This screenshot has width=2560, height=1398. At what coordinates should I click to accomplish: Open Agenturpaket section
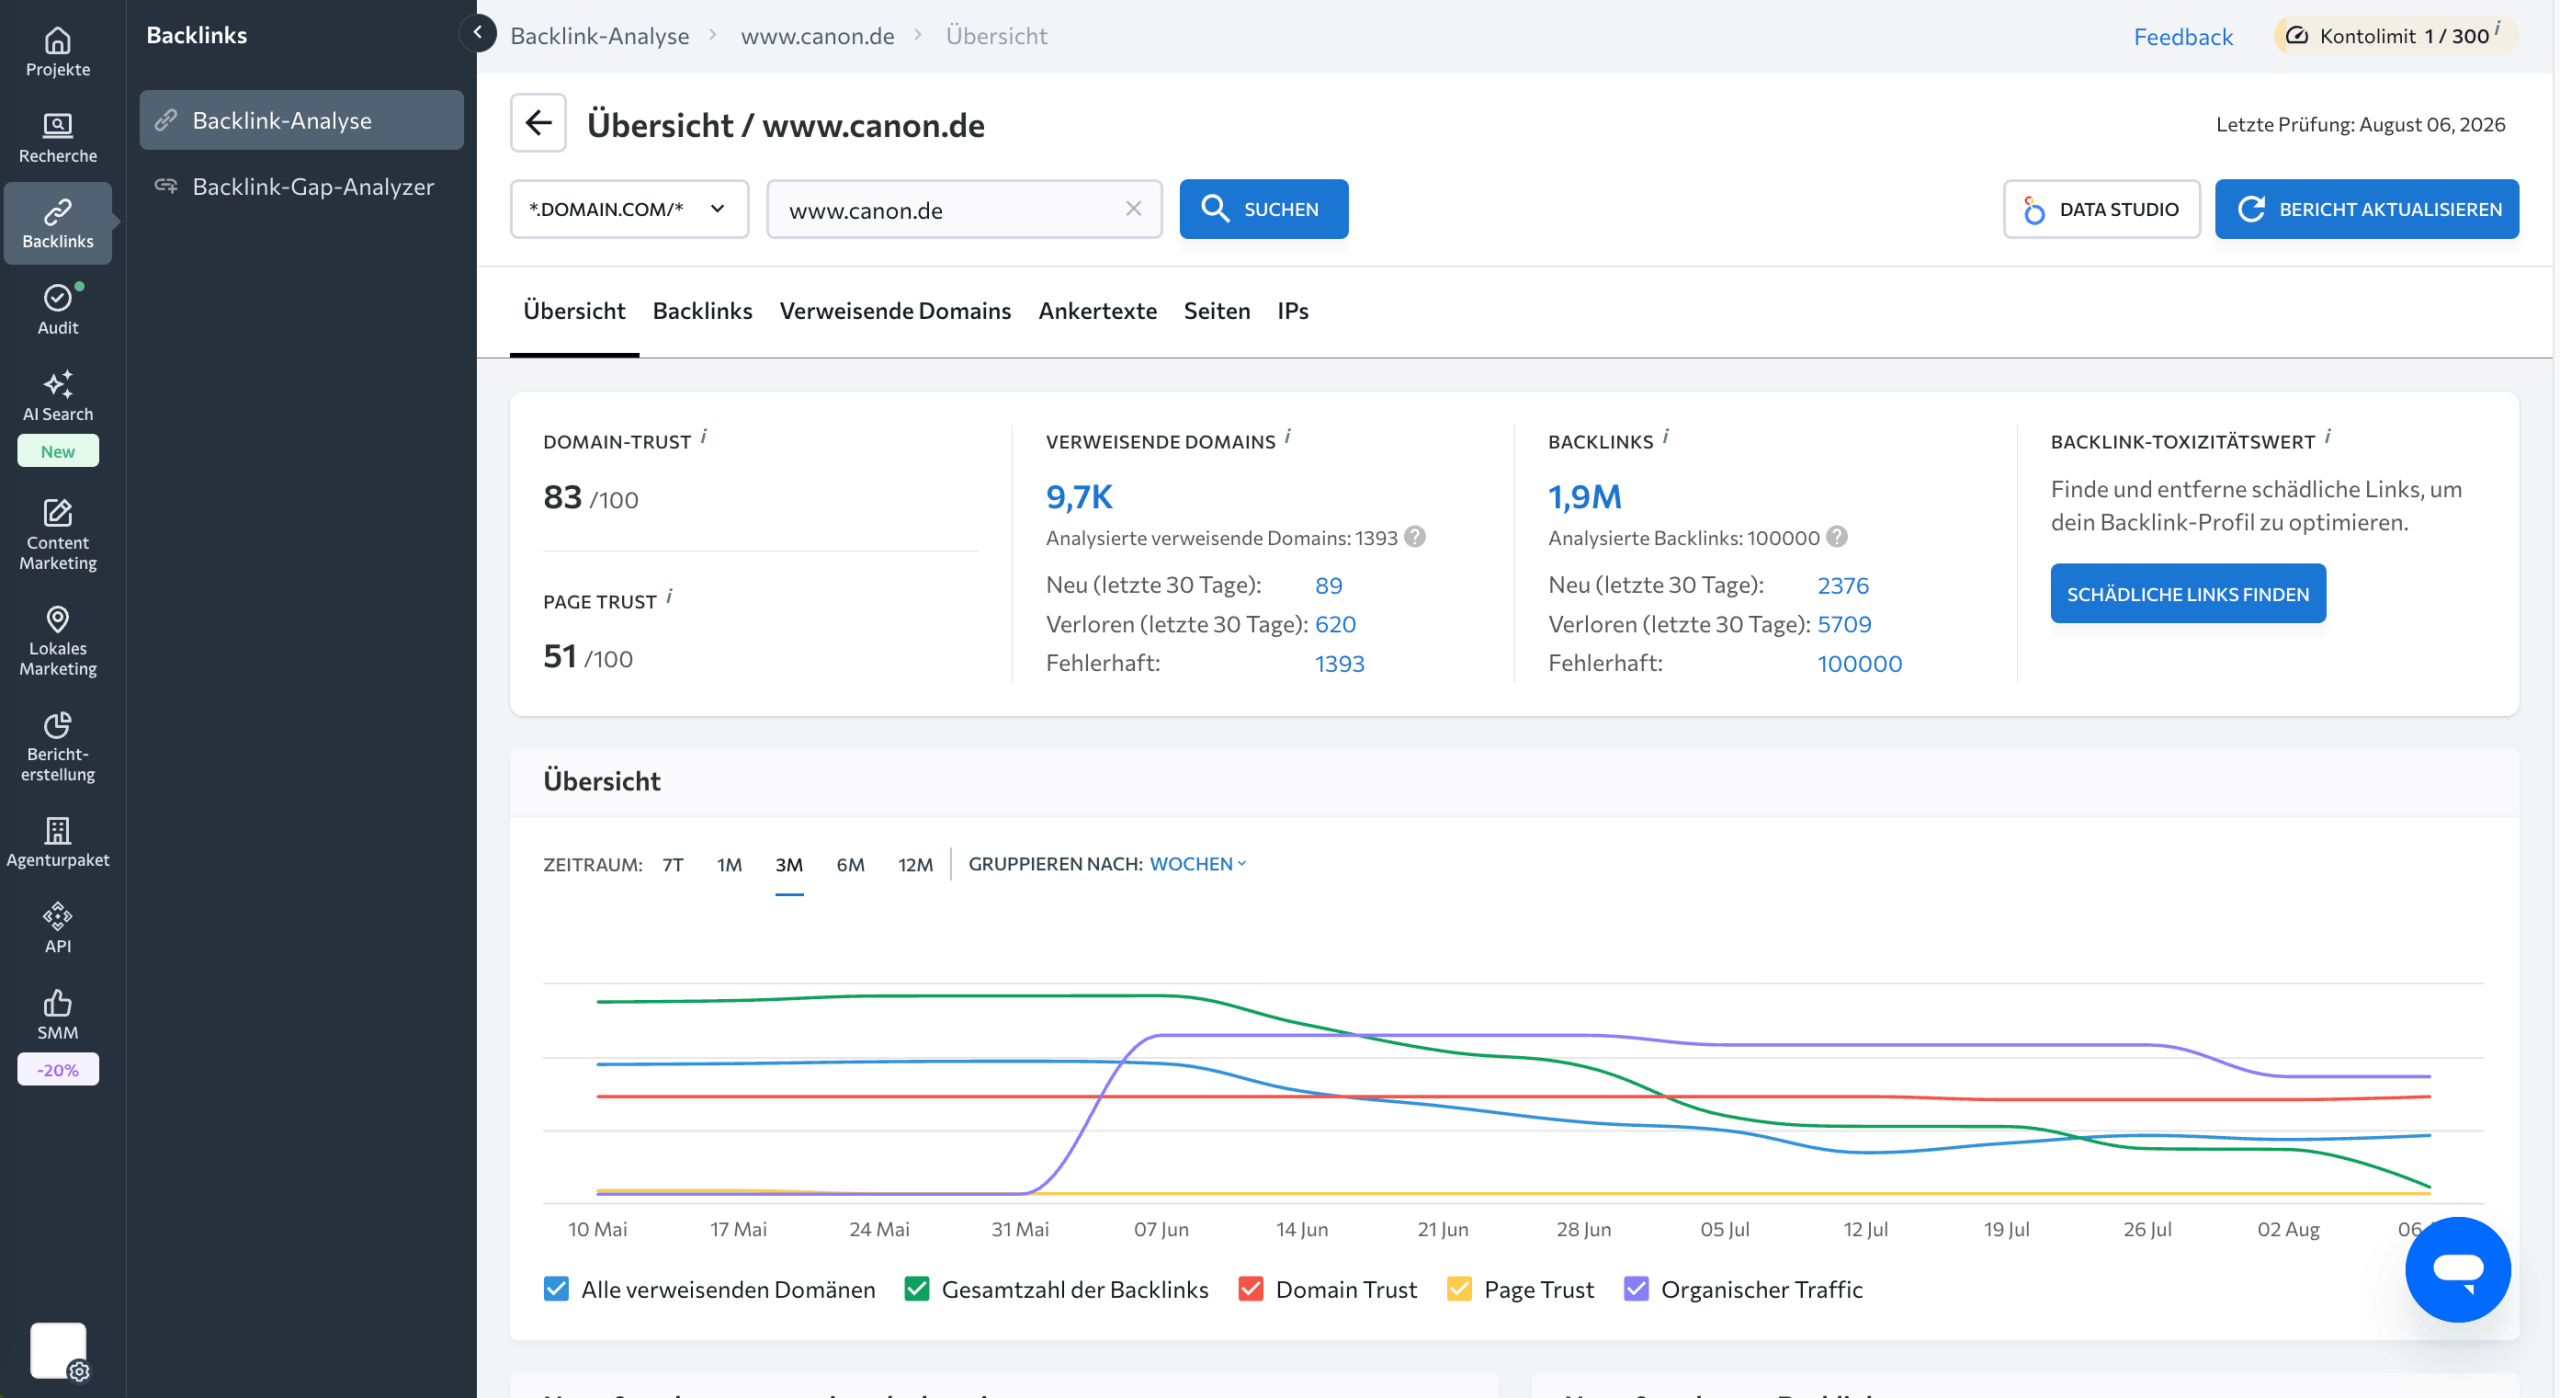tap(58, 842)
